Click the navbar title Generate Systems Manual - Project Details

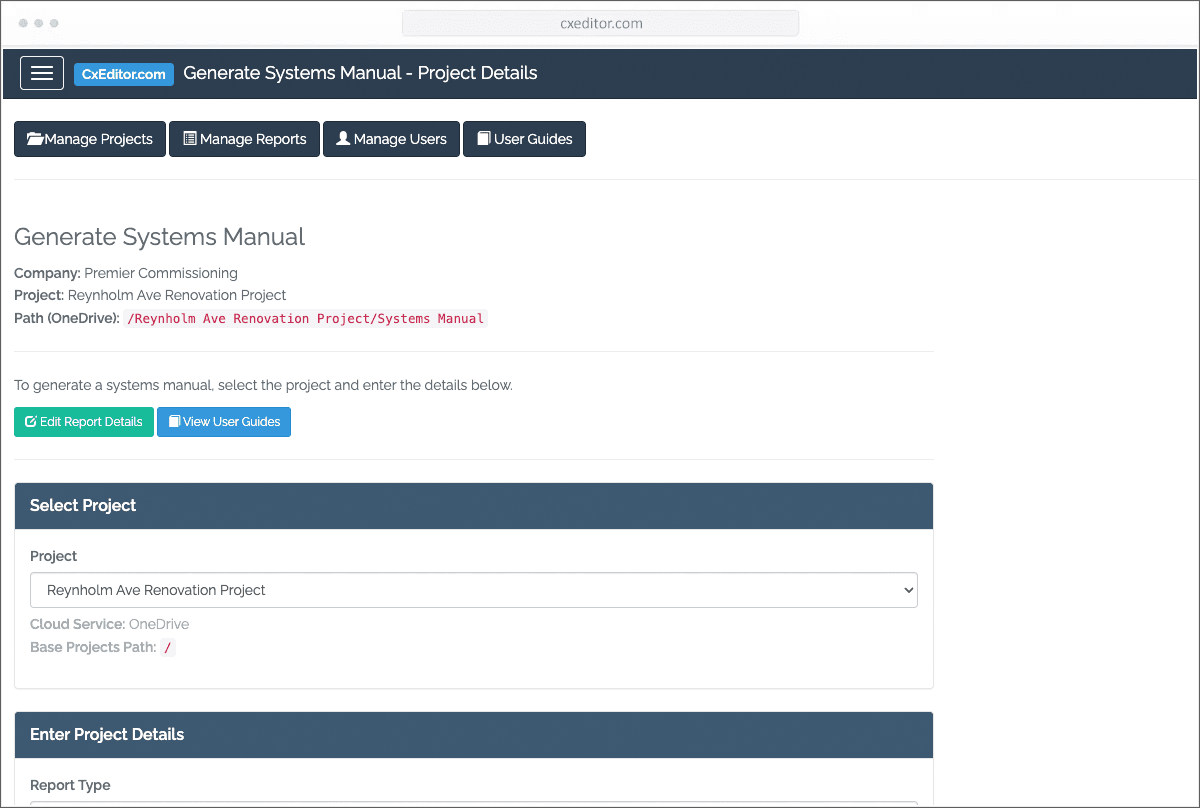[x=360, y=73]
